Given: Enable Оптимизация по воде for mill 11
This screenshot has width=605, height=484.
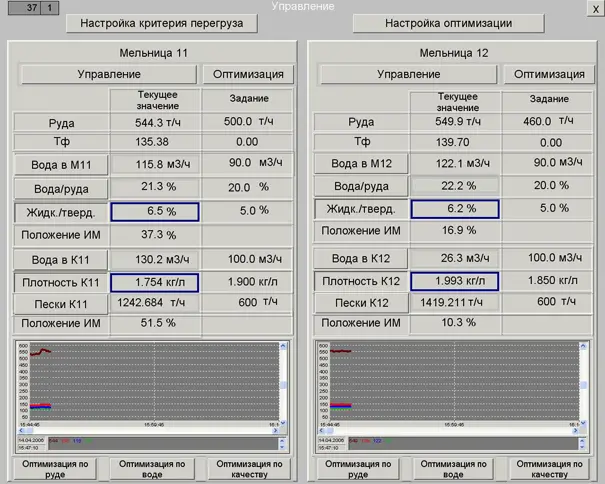Looking at the screenshot, I should tap(153, 470).
